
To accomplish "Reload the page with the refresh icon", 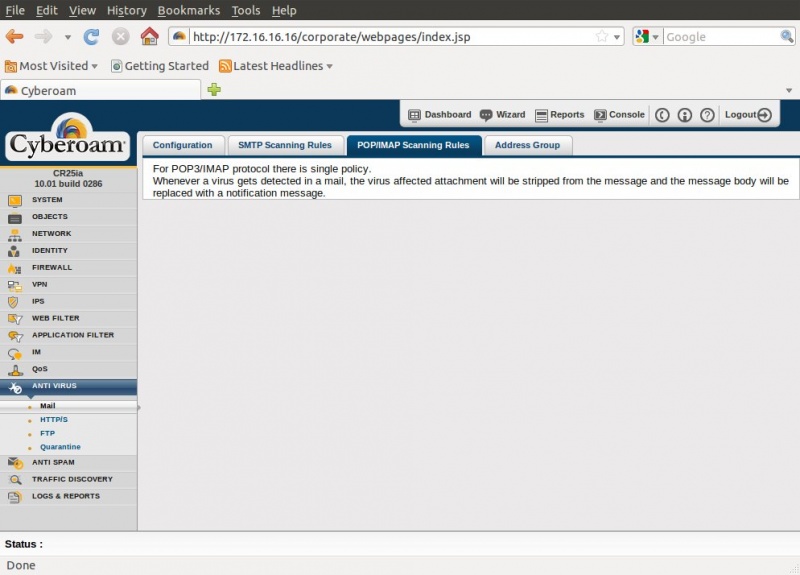I will click(92, 37).
